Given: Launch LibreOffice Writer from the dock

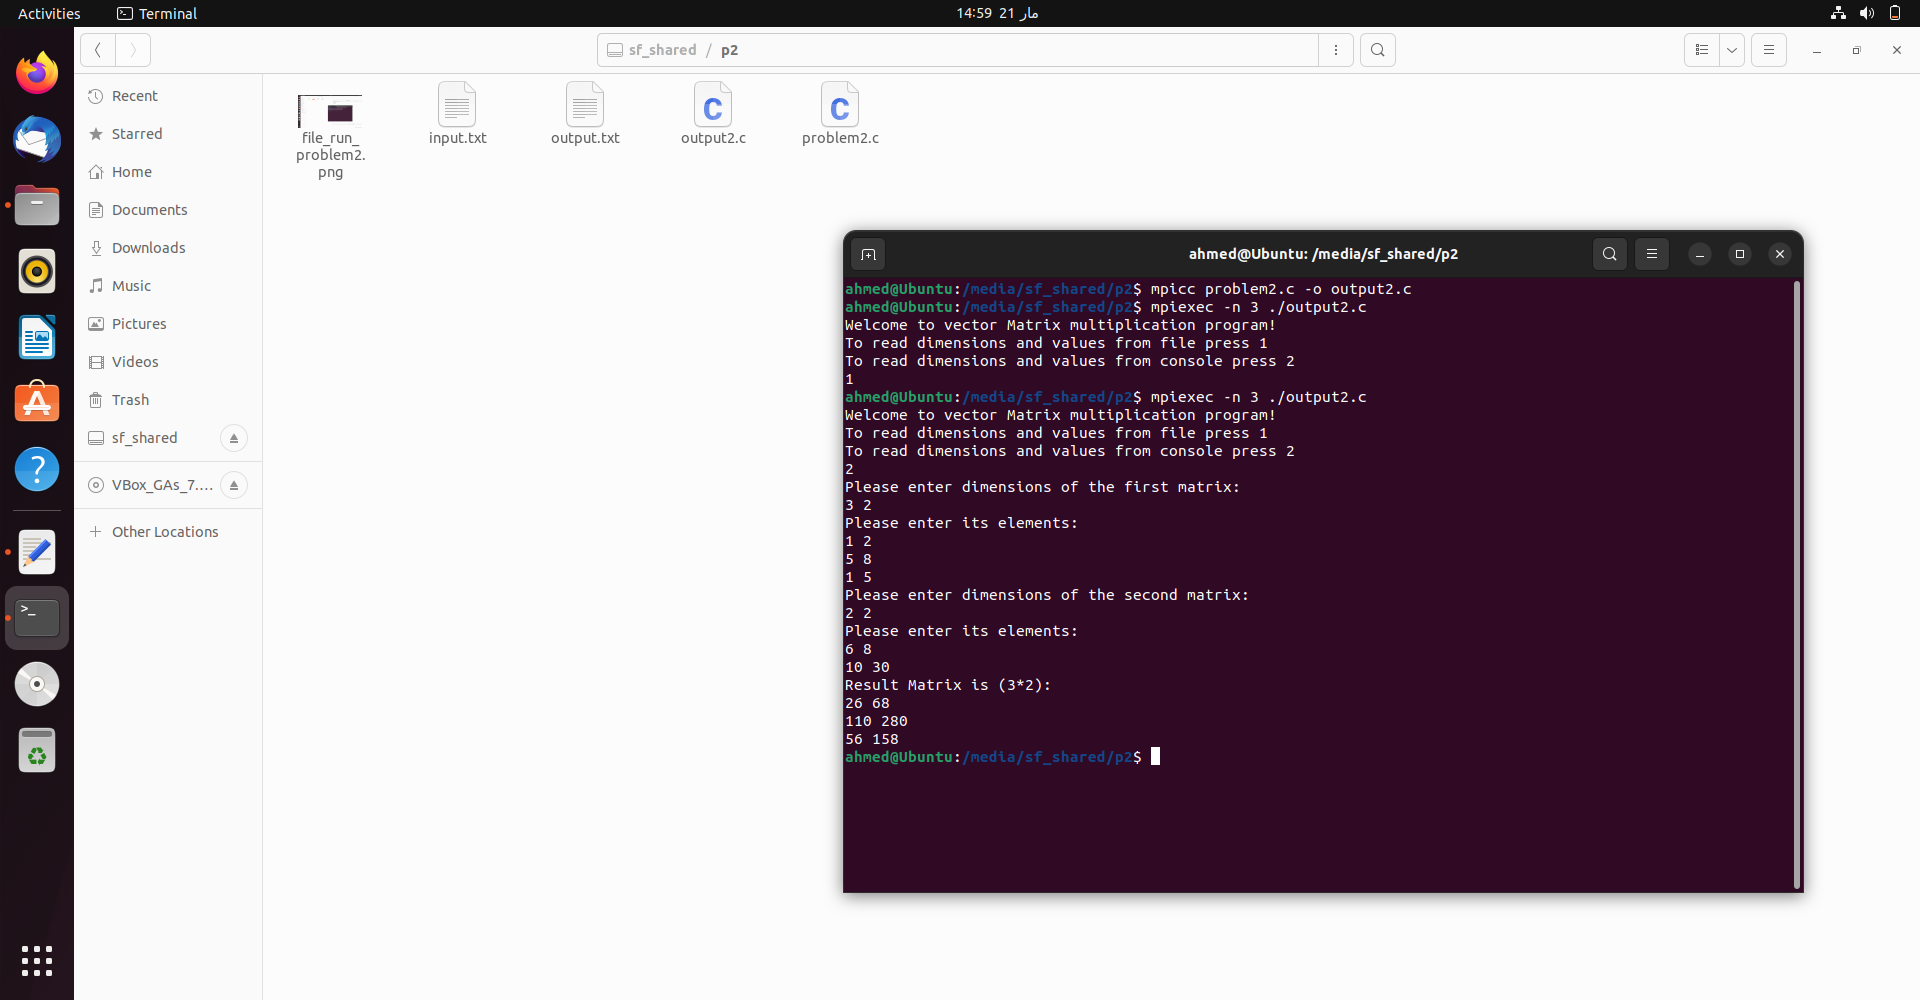Looking at the screenshot, I should click(x=37, y=337).
